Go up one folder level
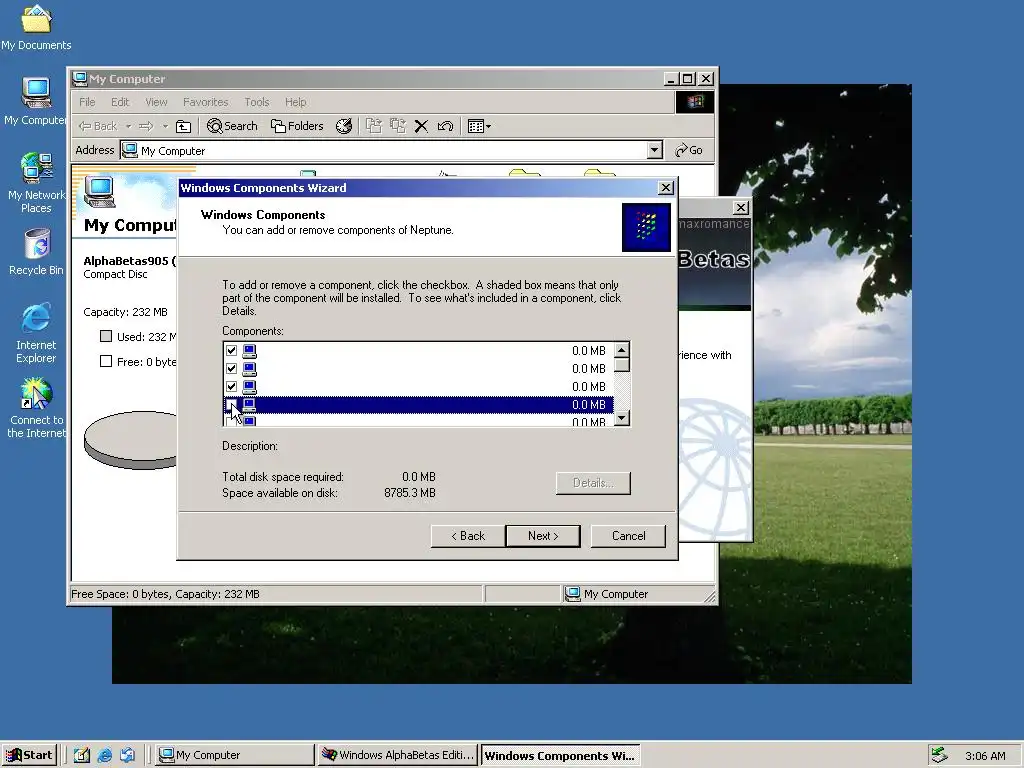The image size is (1024, 768). click(184, 126)
